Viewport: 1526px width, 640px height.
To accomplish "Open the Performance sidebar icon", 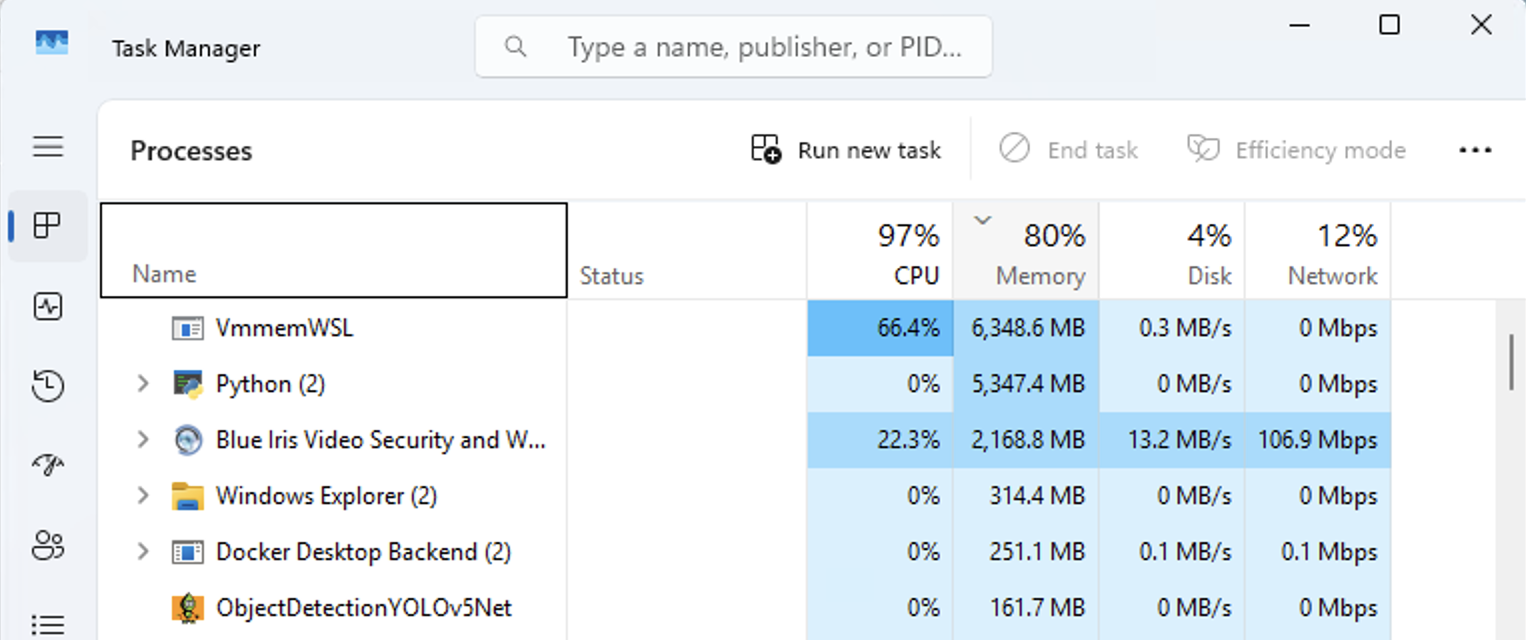I will coord(48,306).
